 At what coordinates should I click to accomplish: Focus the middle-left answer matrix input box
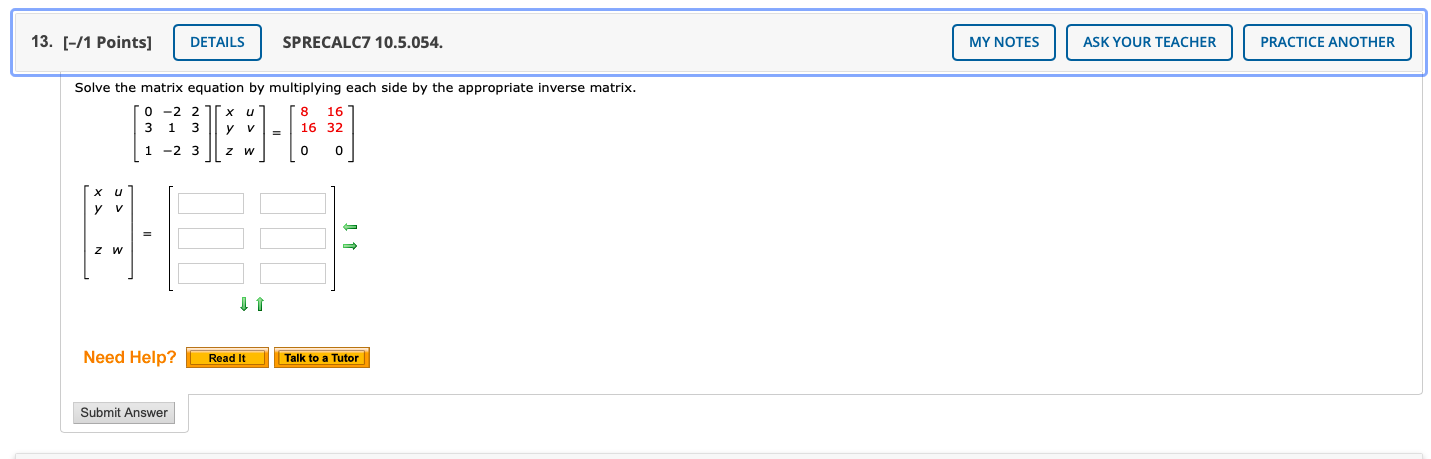pyautogui.click(x=211, y=239)
